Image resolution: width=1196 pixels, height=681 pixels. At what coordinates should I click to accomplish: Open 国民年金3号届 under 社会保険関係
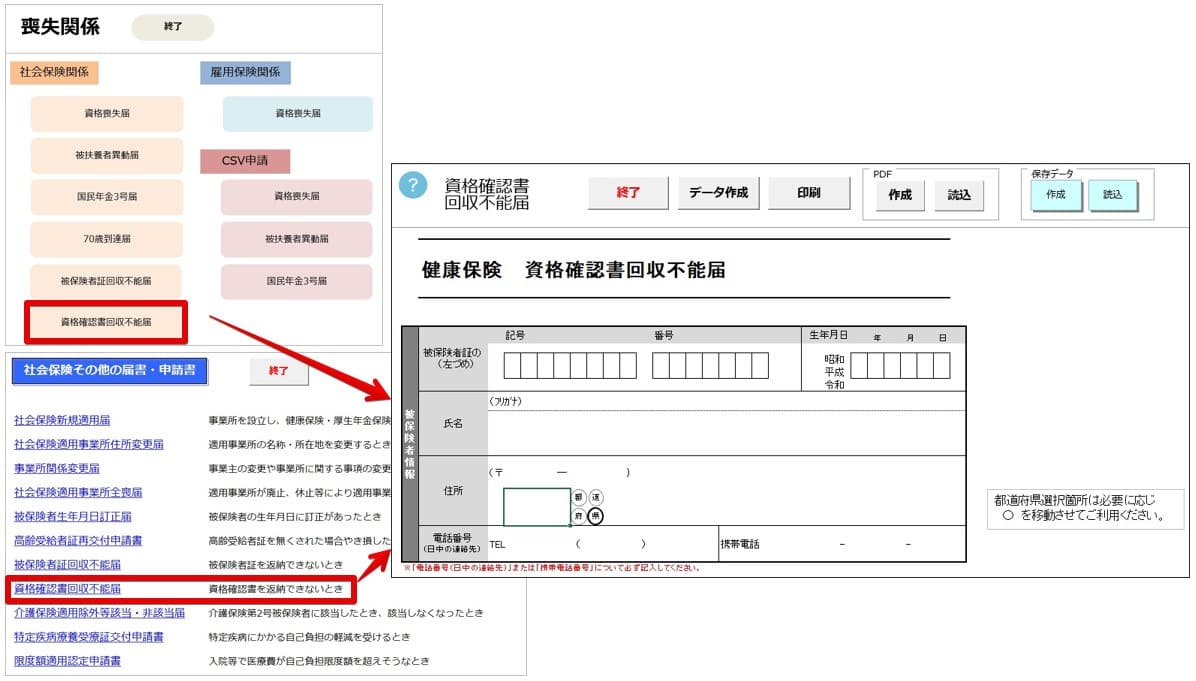(x=107, y=197)
